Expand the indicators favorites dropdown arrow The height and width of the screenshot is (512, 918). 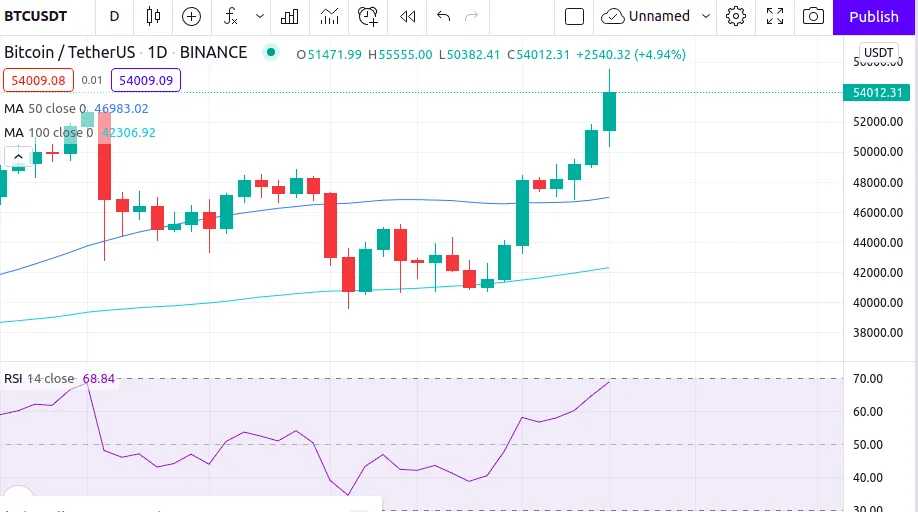click(x=259, y=16)
